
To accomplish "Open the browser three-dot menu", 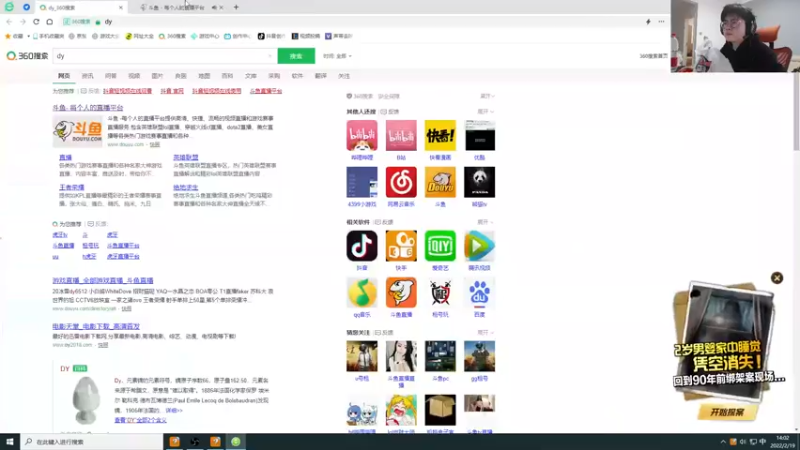I will pos(661,22).
